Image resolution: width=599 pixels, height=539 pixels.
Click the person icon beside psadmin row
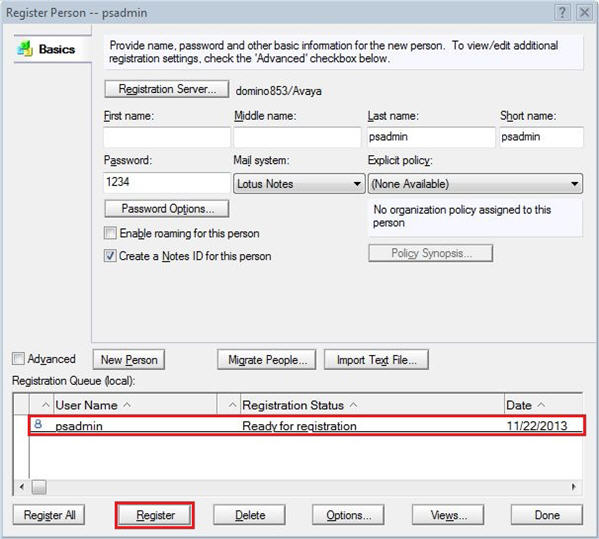click(x=38, y=424)
